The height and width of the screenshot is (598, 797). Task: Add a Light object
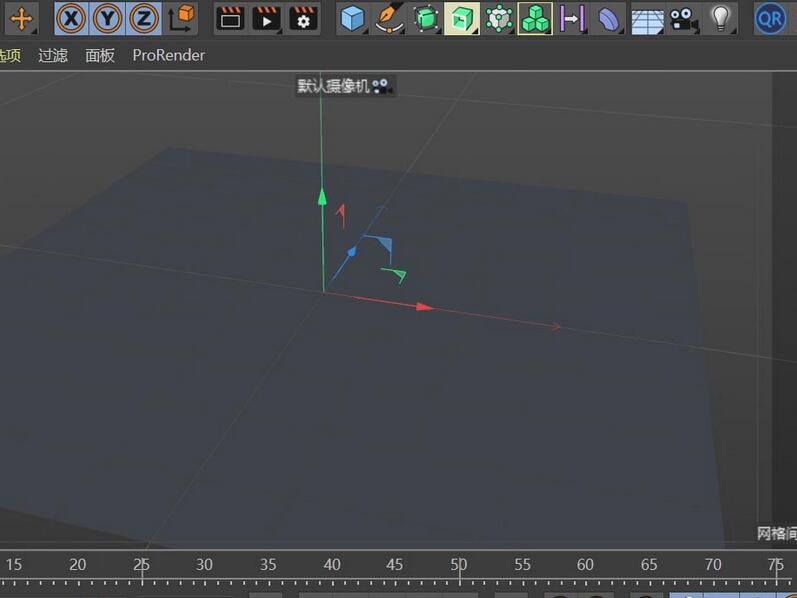(719, 18)
